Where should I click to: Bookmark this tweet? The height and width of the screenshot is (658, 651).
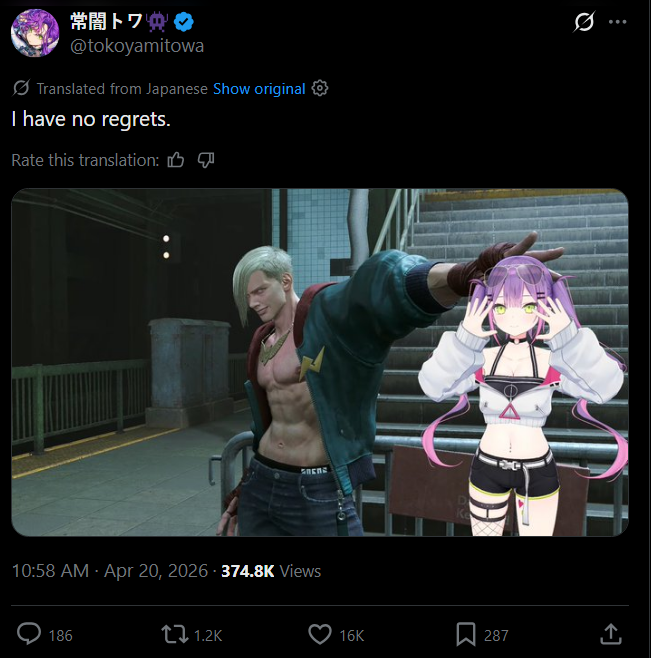(x=466, y=634)
